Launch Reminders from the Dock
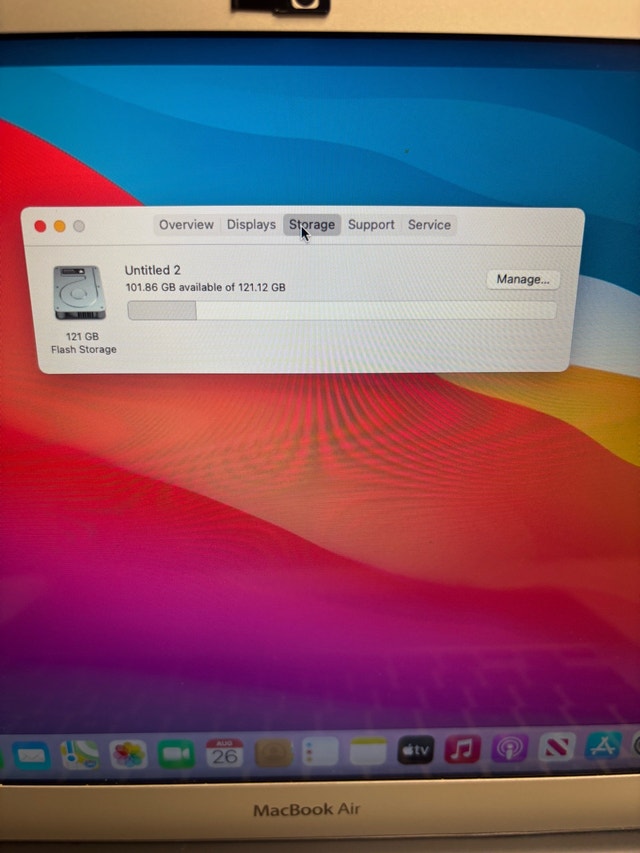The height and width of the screenshot is (853, 640). (x=320, y=751)
